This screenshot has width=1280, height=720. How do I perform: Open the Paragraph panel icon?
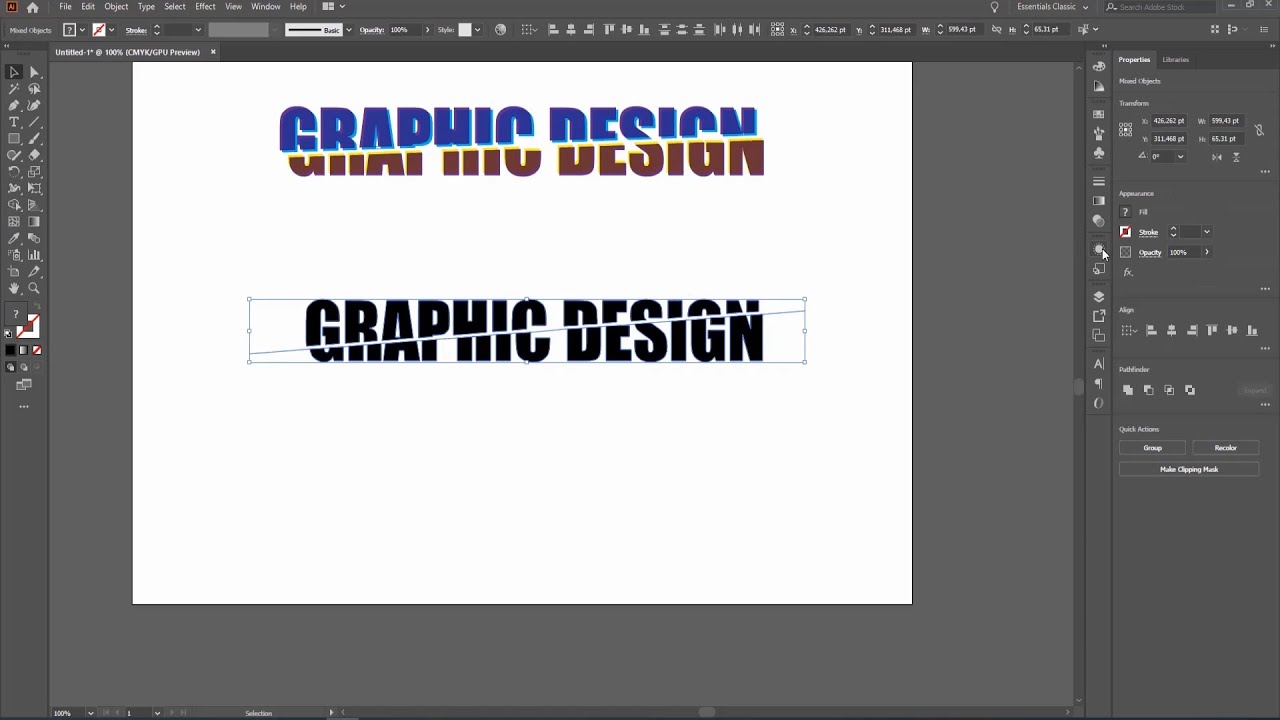point(1099,384)
